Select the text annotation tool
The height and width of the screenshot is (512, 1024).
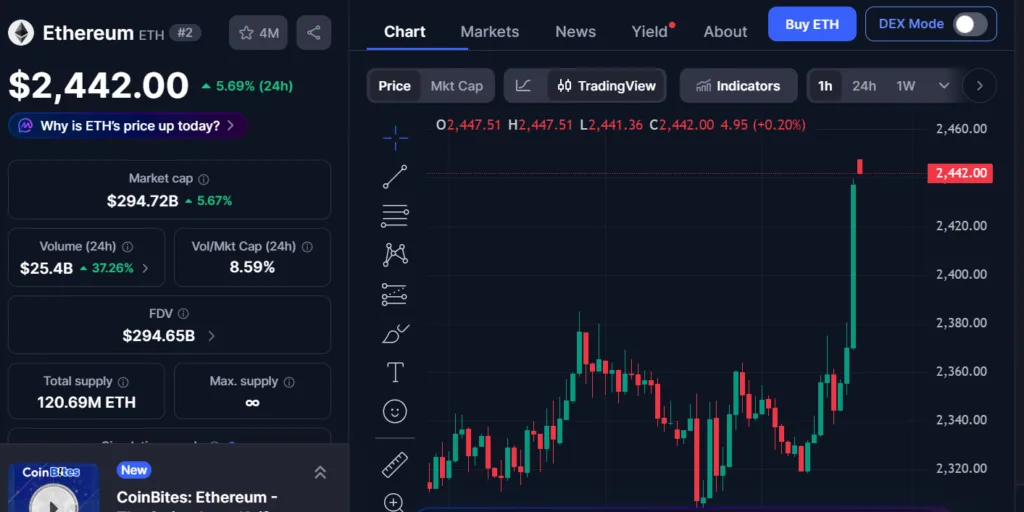[x=395, y=372]
